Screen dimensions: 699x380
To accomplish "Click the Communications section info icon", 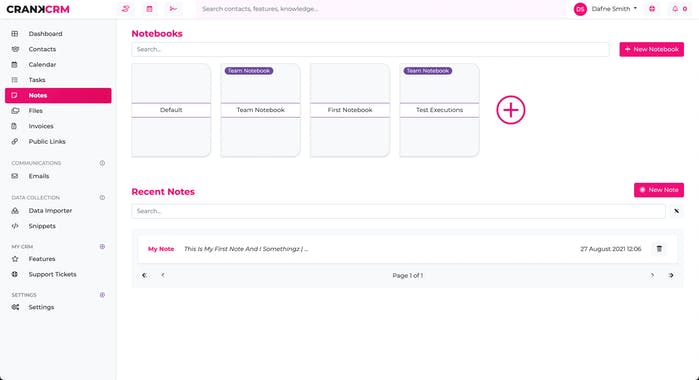I will coord(102,163).
